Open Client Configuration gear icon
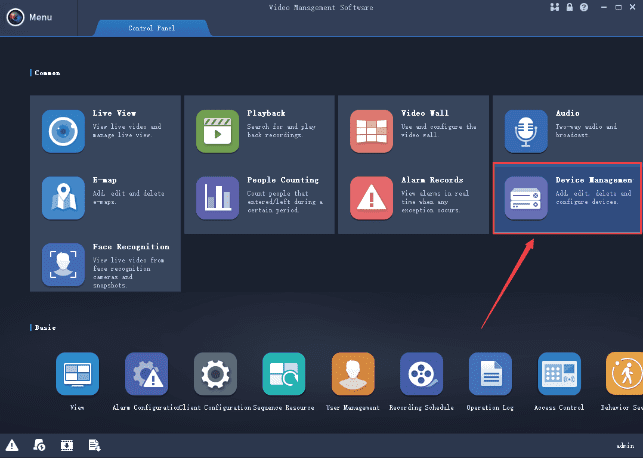The height and width of the screenshot is (458, 643). pos(215,374)
